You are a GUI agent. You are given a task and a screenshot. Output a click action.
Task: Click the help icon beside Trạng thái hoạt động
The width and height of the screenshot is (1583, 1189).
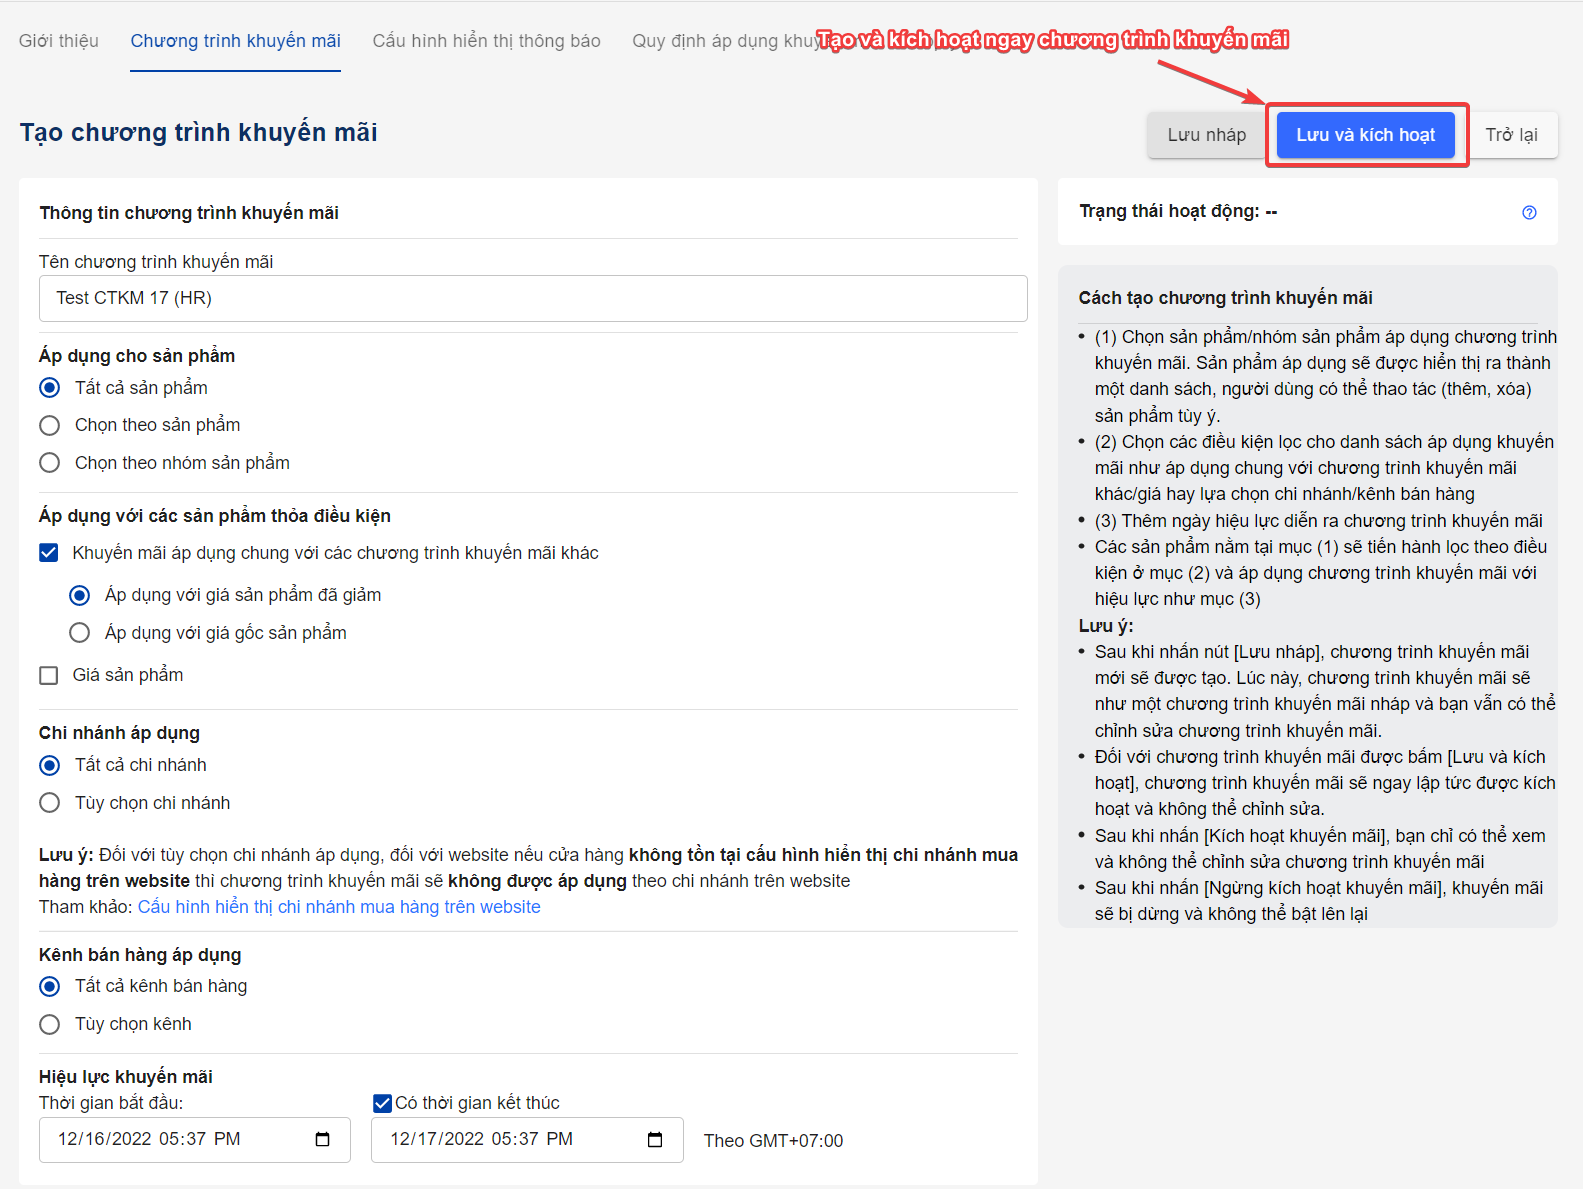pos(1529,212)
